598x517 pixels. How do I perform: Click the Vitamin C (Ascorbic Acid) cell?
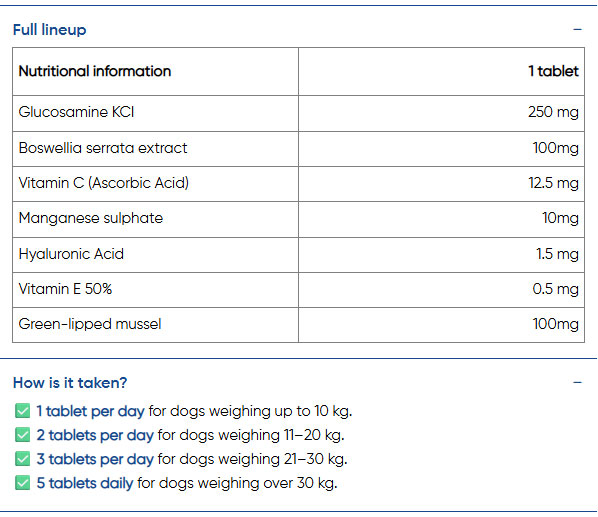pyautogui.click(x=156, y=184)
